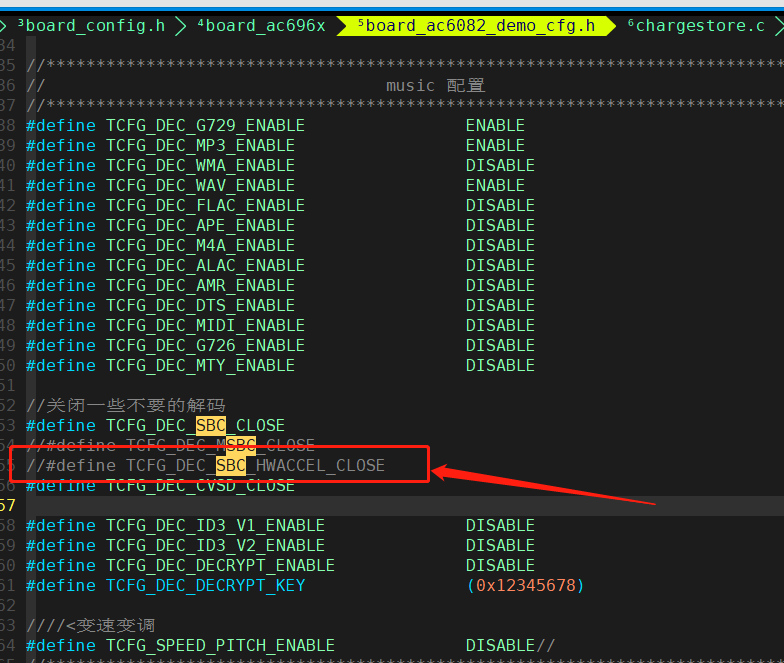Click DISABLE value of TCFG_DEC_APE_ENABLE
Screen dimensions: 784x663
click(500, 226)
